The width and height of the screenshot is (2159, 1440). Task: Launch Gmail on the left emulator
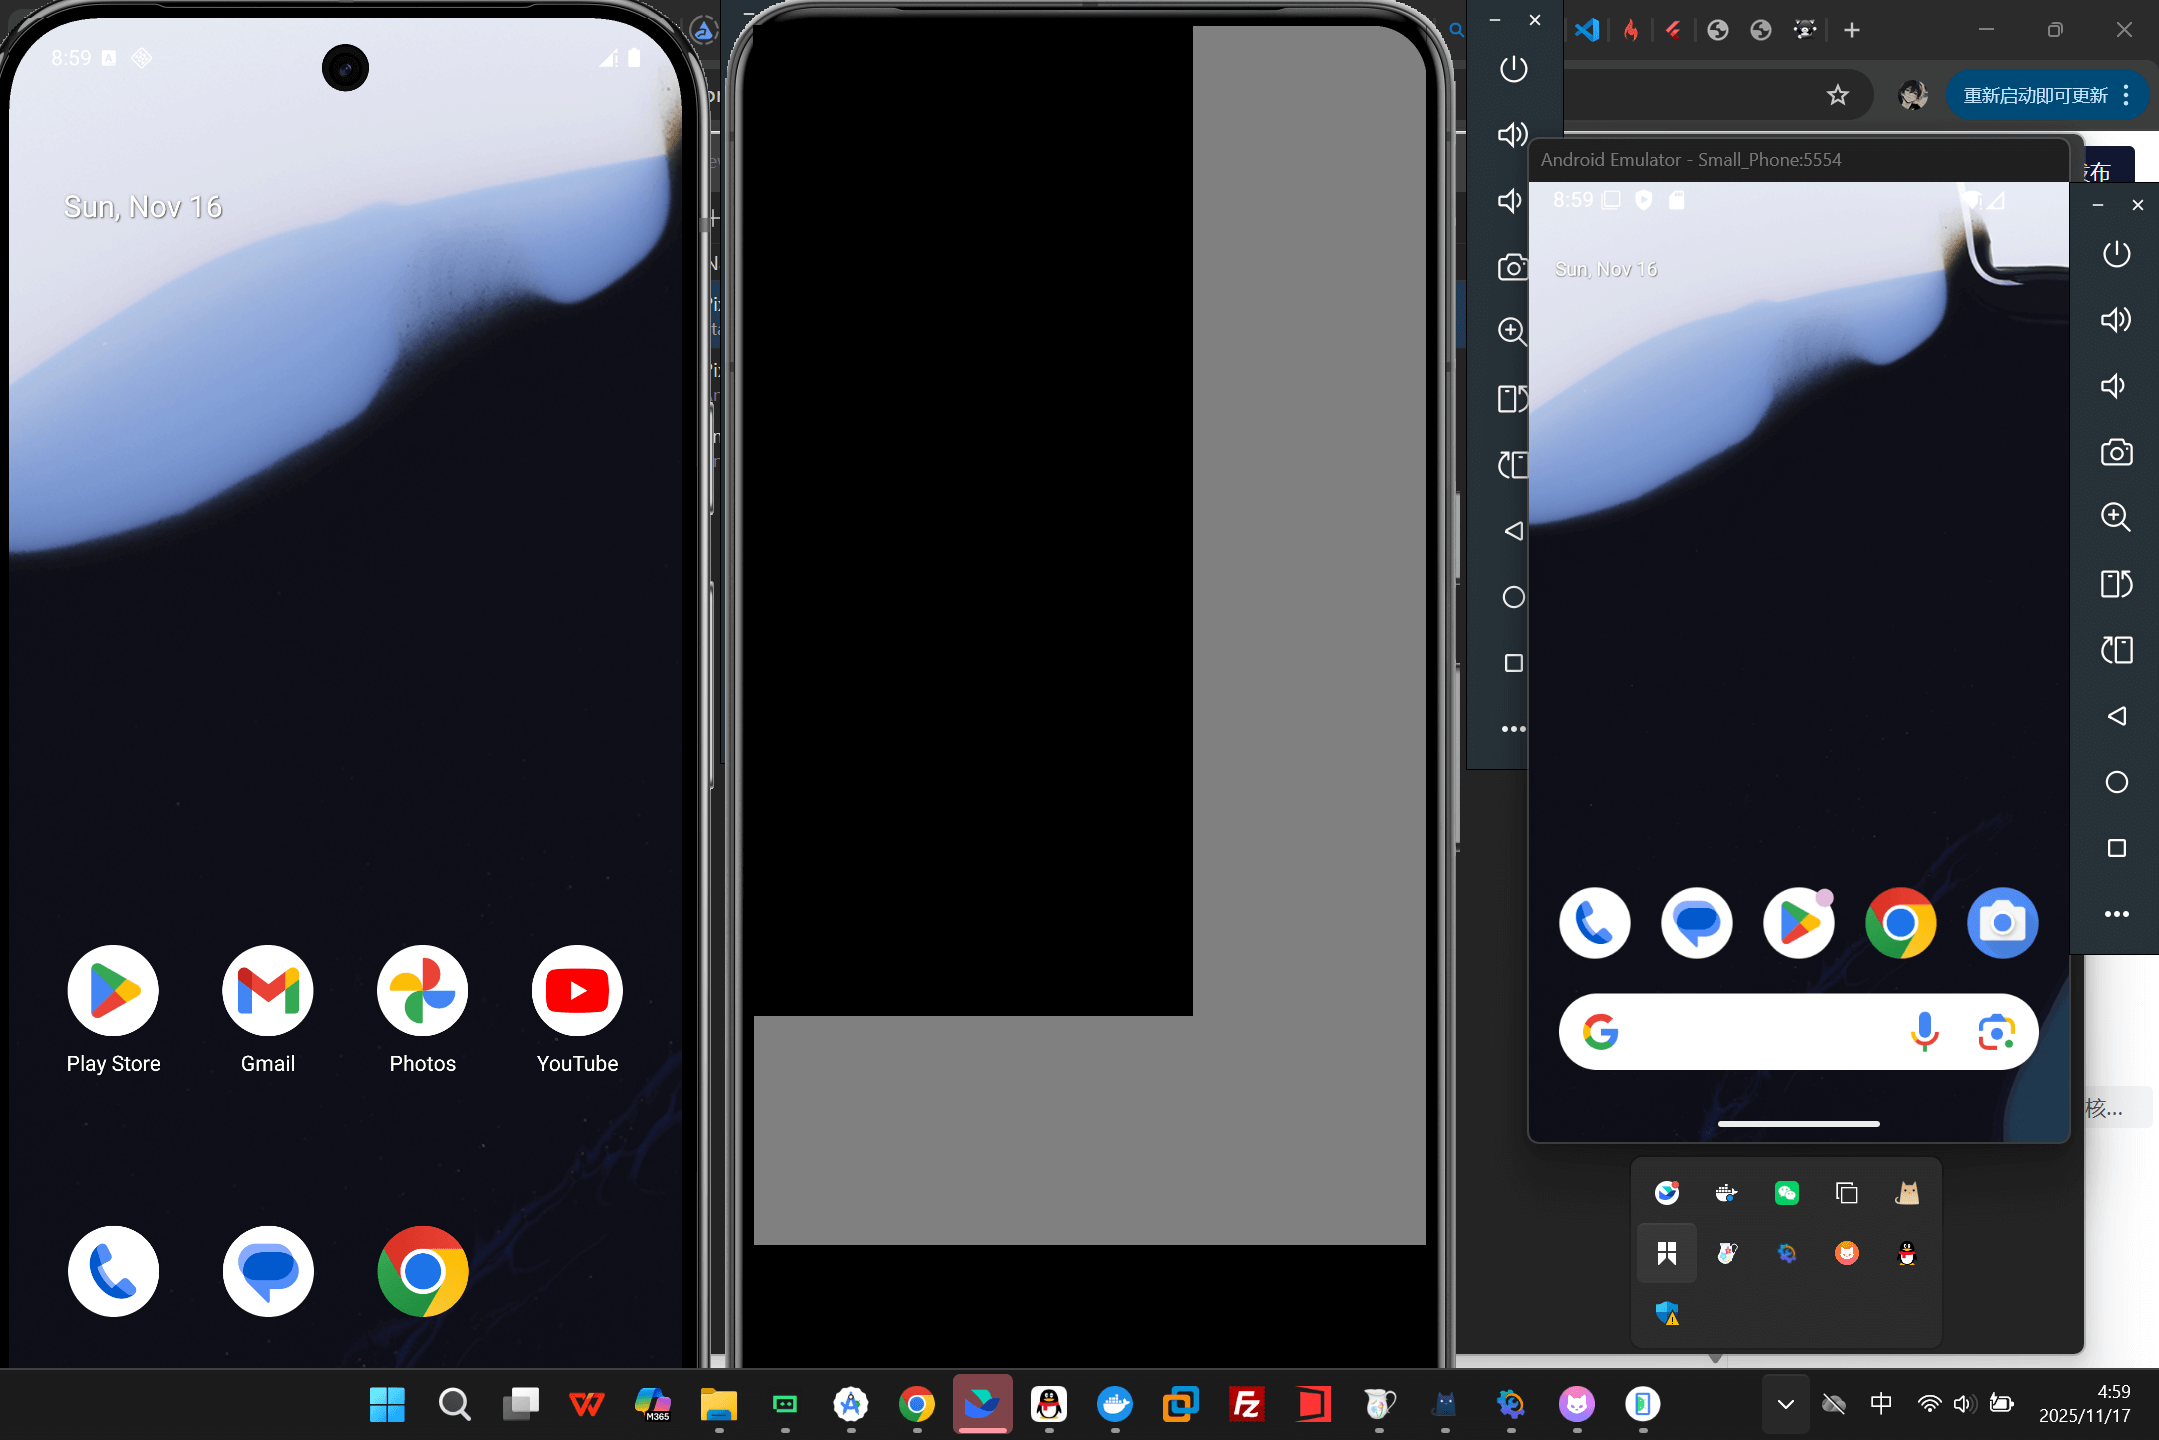pyautogui.click(x=268, y=991)
